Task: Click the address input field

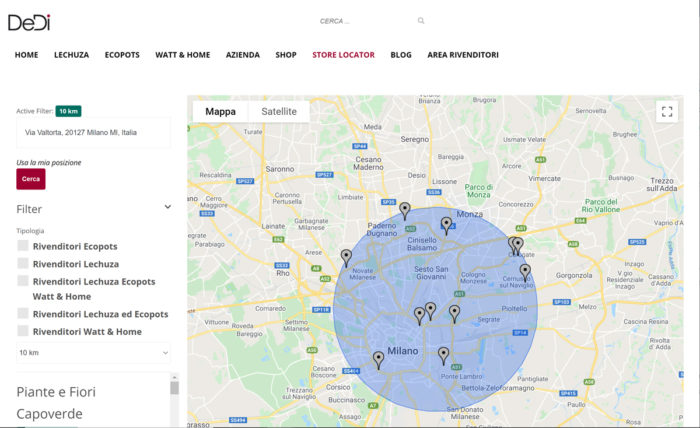Action: tap(93, 133)
